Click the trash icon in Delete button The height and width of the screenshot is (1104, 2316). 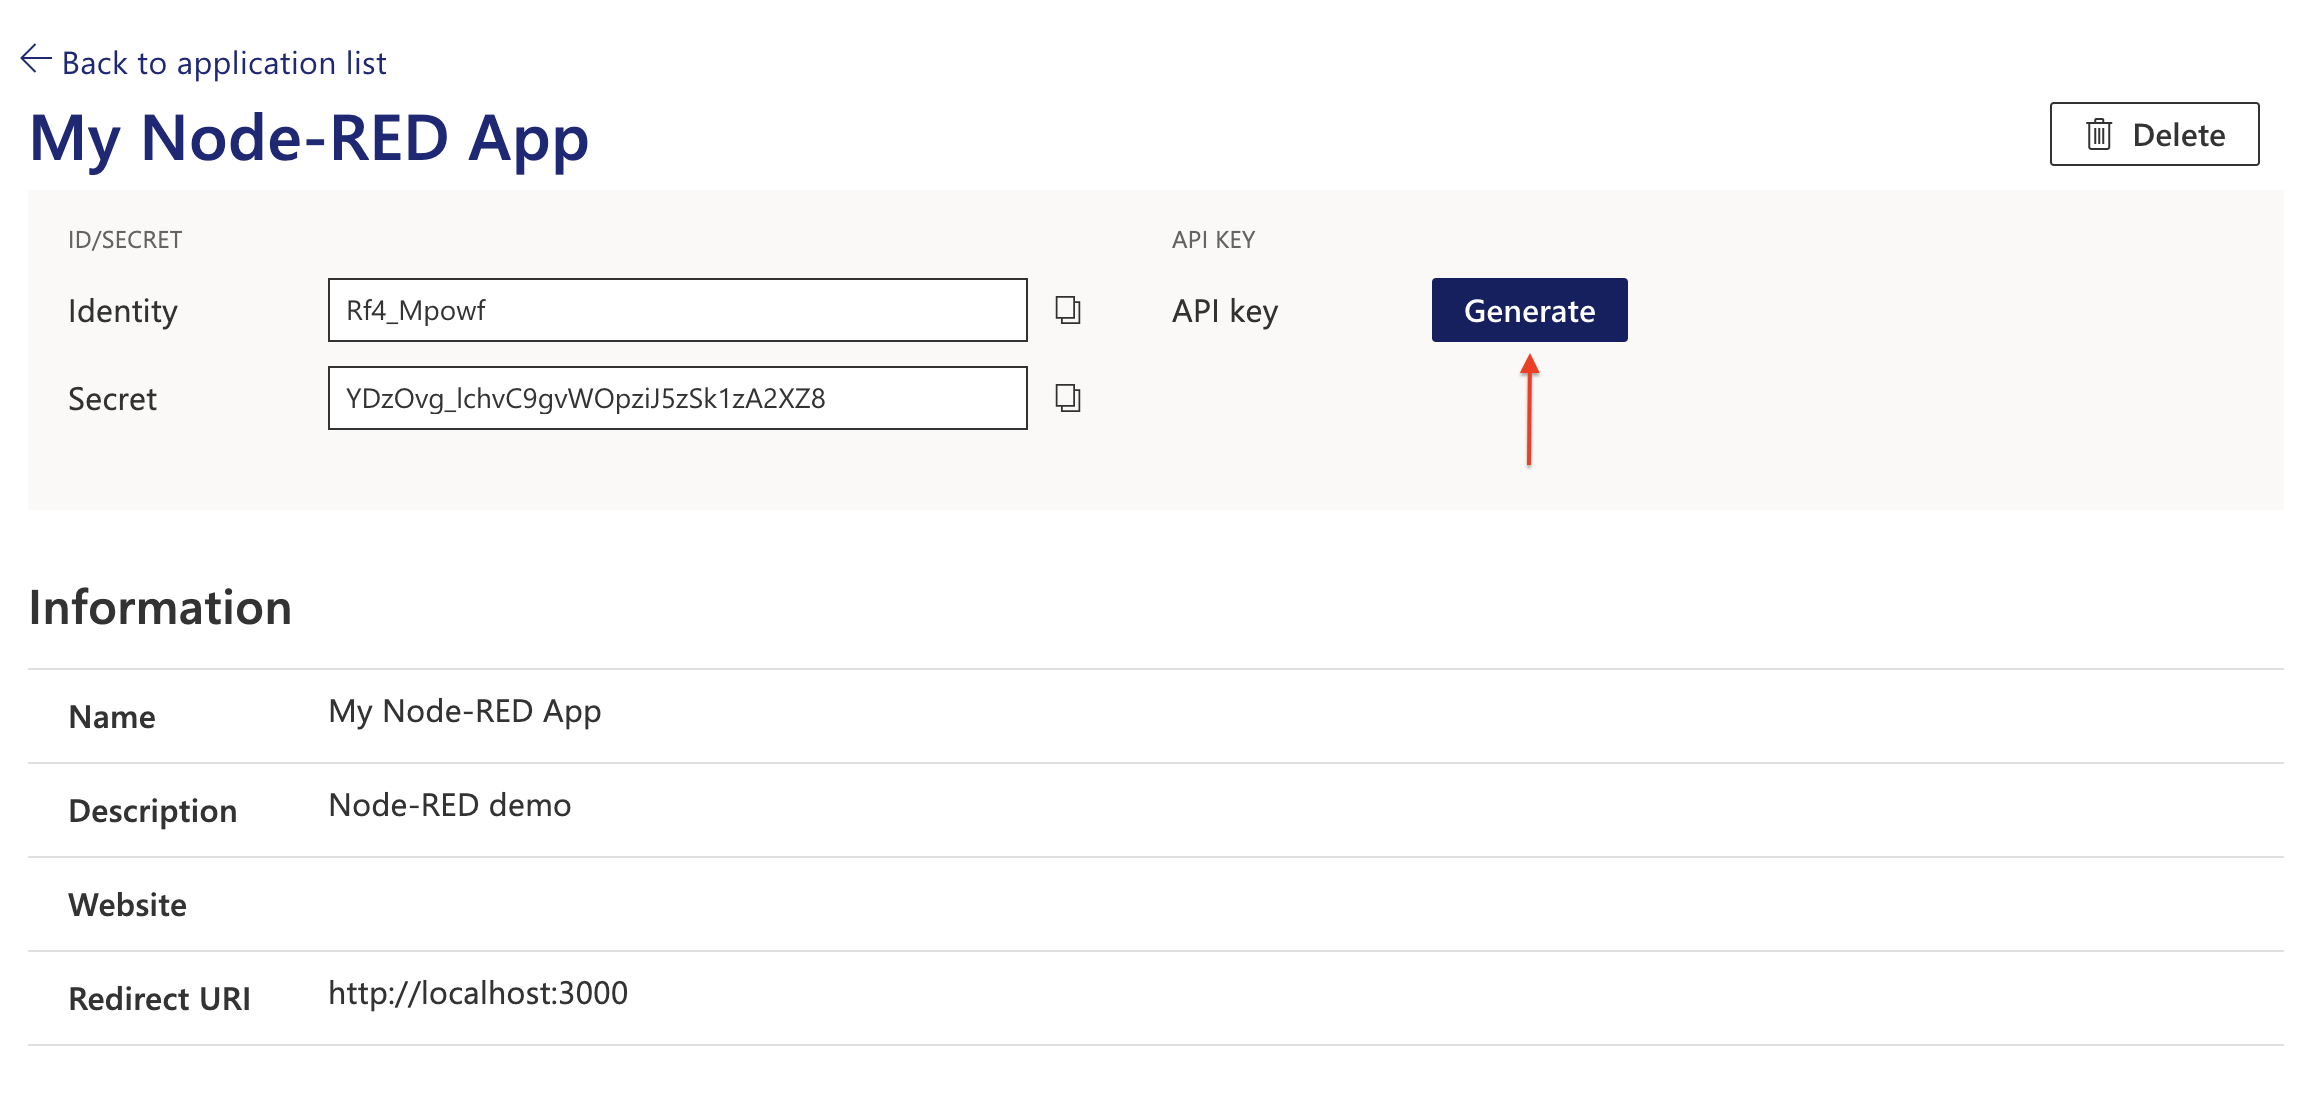[x=2098, y=134]
